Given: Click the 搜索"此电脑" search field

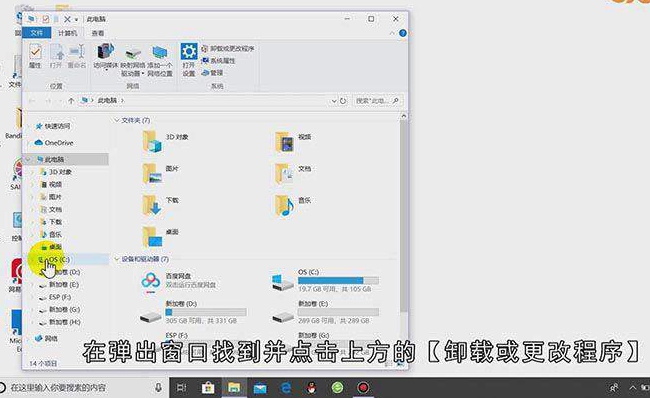Looking at the screenshot, I should [377, 101].
